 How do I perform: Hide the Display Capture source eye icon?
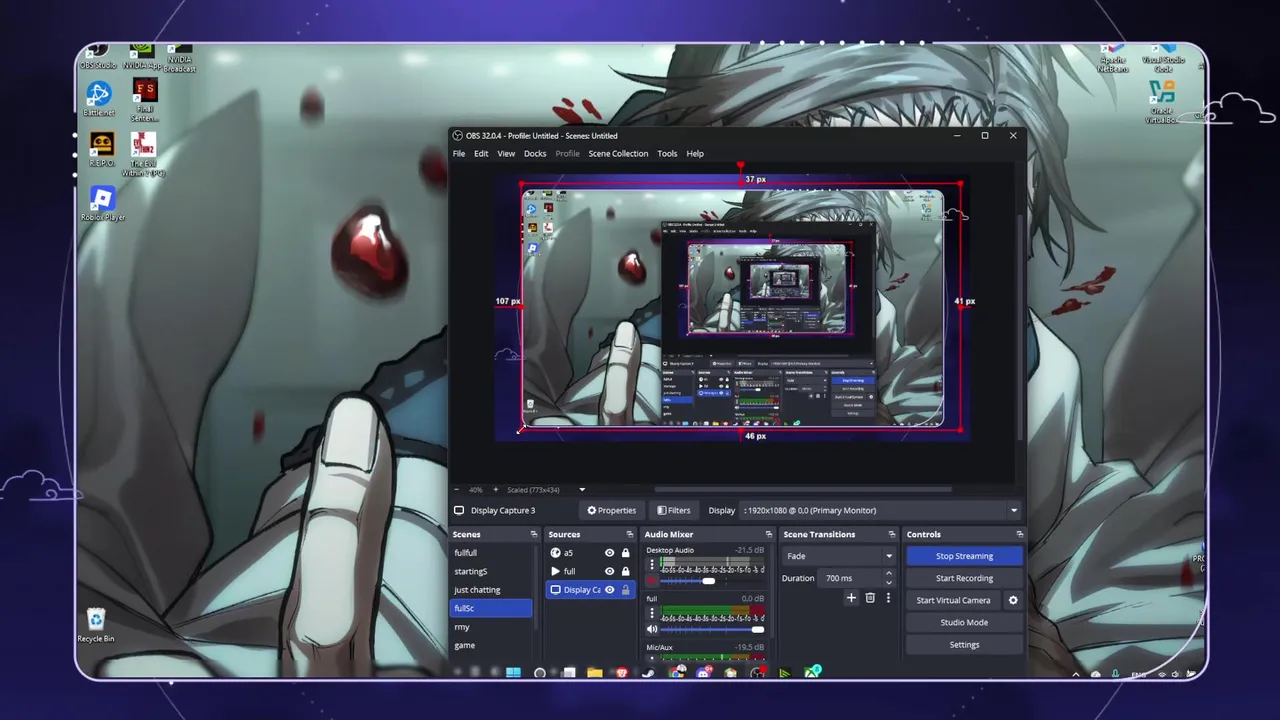(x=609, y=590)
